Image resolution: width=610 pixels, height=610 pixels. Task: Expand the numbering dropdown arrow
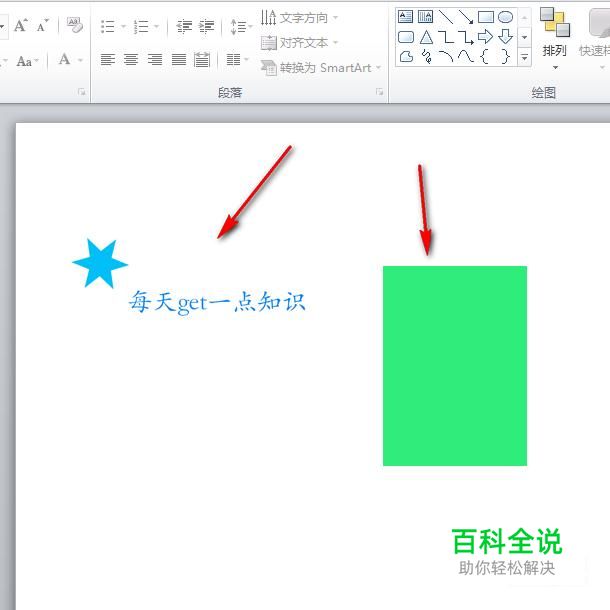156,26
